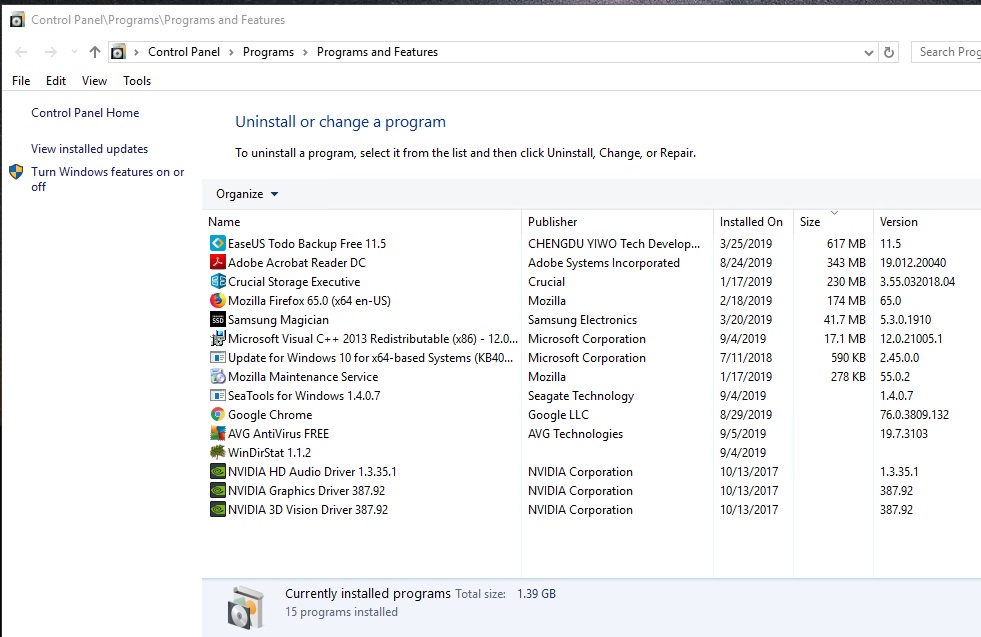Click the AVG AntiVirus FREE icon
The width and height of the screenshot is (981, 637).
217,433
